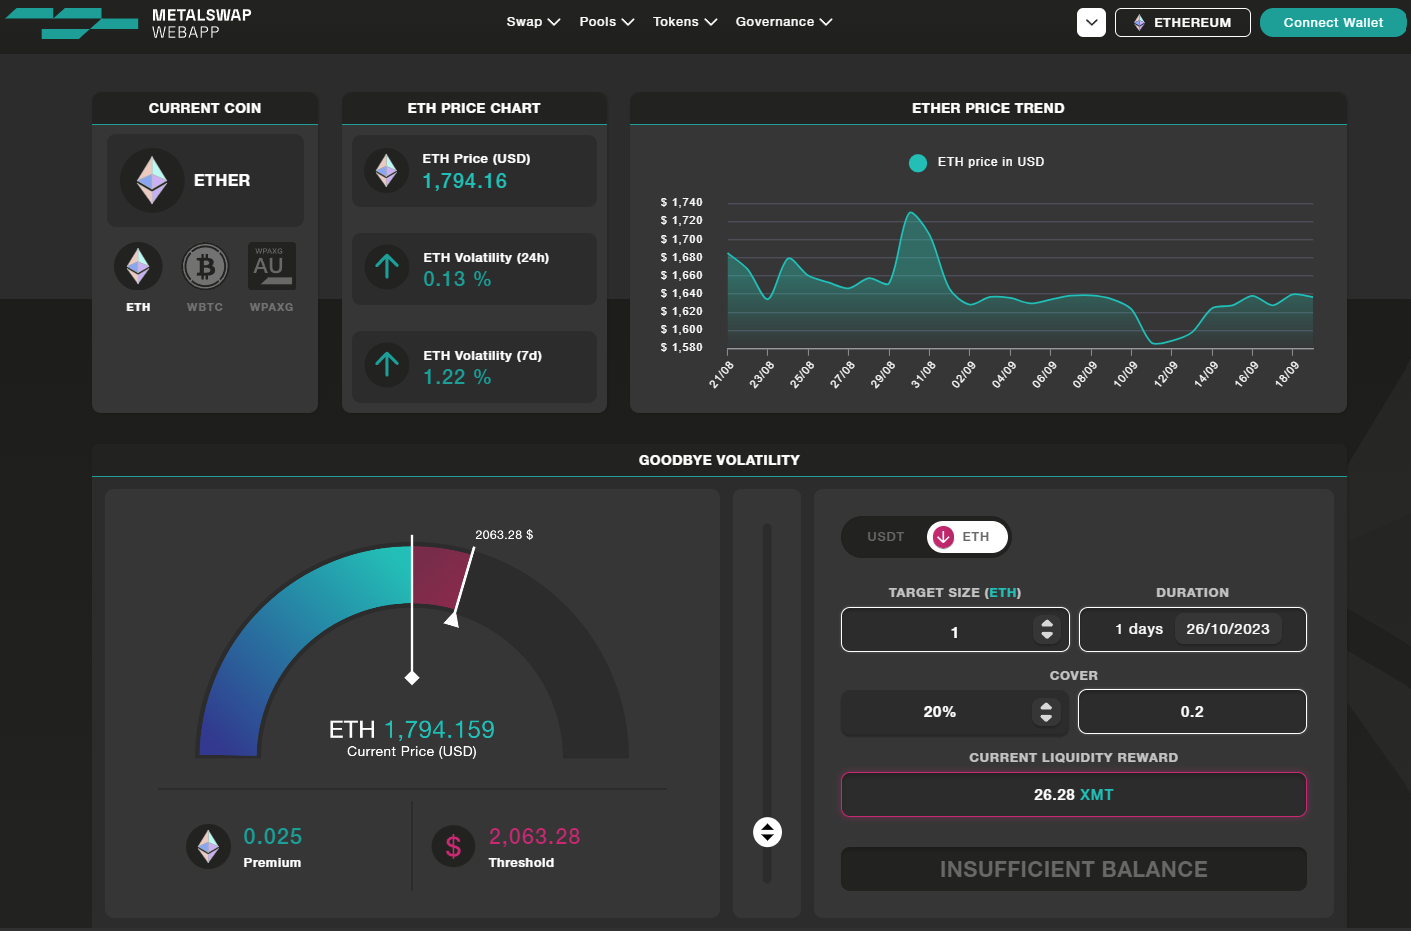The height and width of the screenshot is (931, 1411).
Task: Click the Cover percentage value 20%
Action: (939, 712)
